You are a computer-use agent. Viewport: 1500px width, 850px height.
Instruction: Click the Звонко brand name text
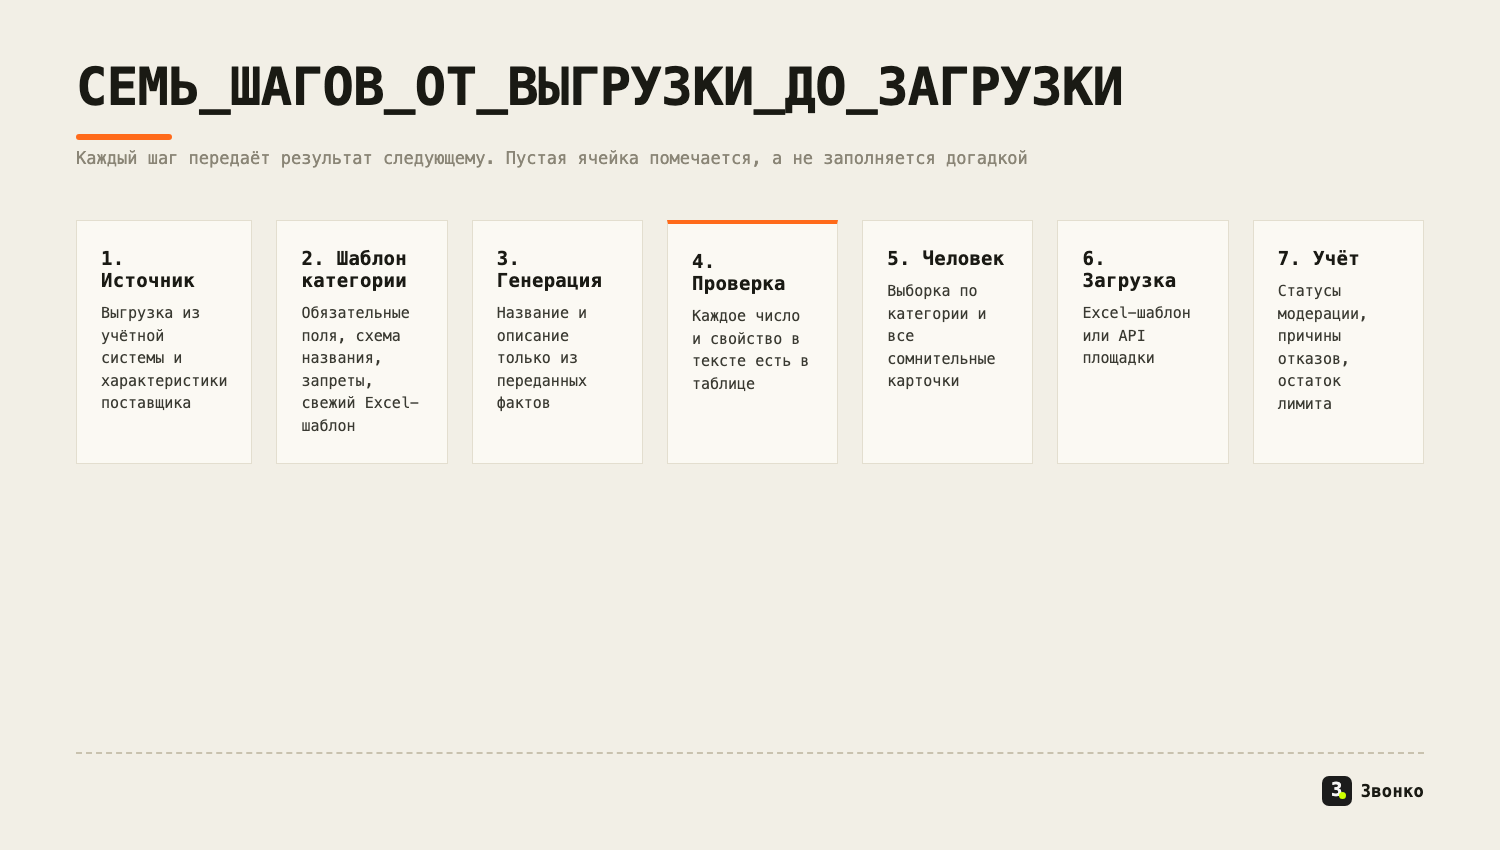[x=1392, y=791]
